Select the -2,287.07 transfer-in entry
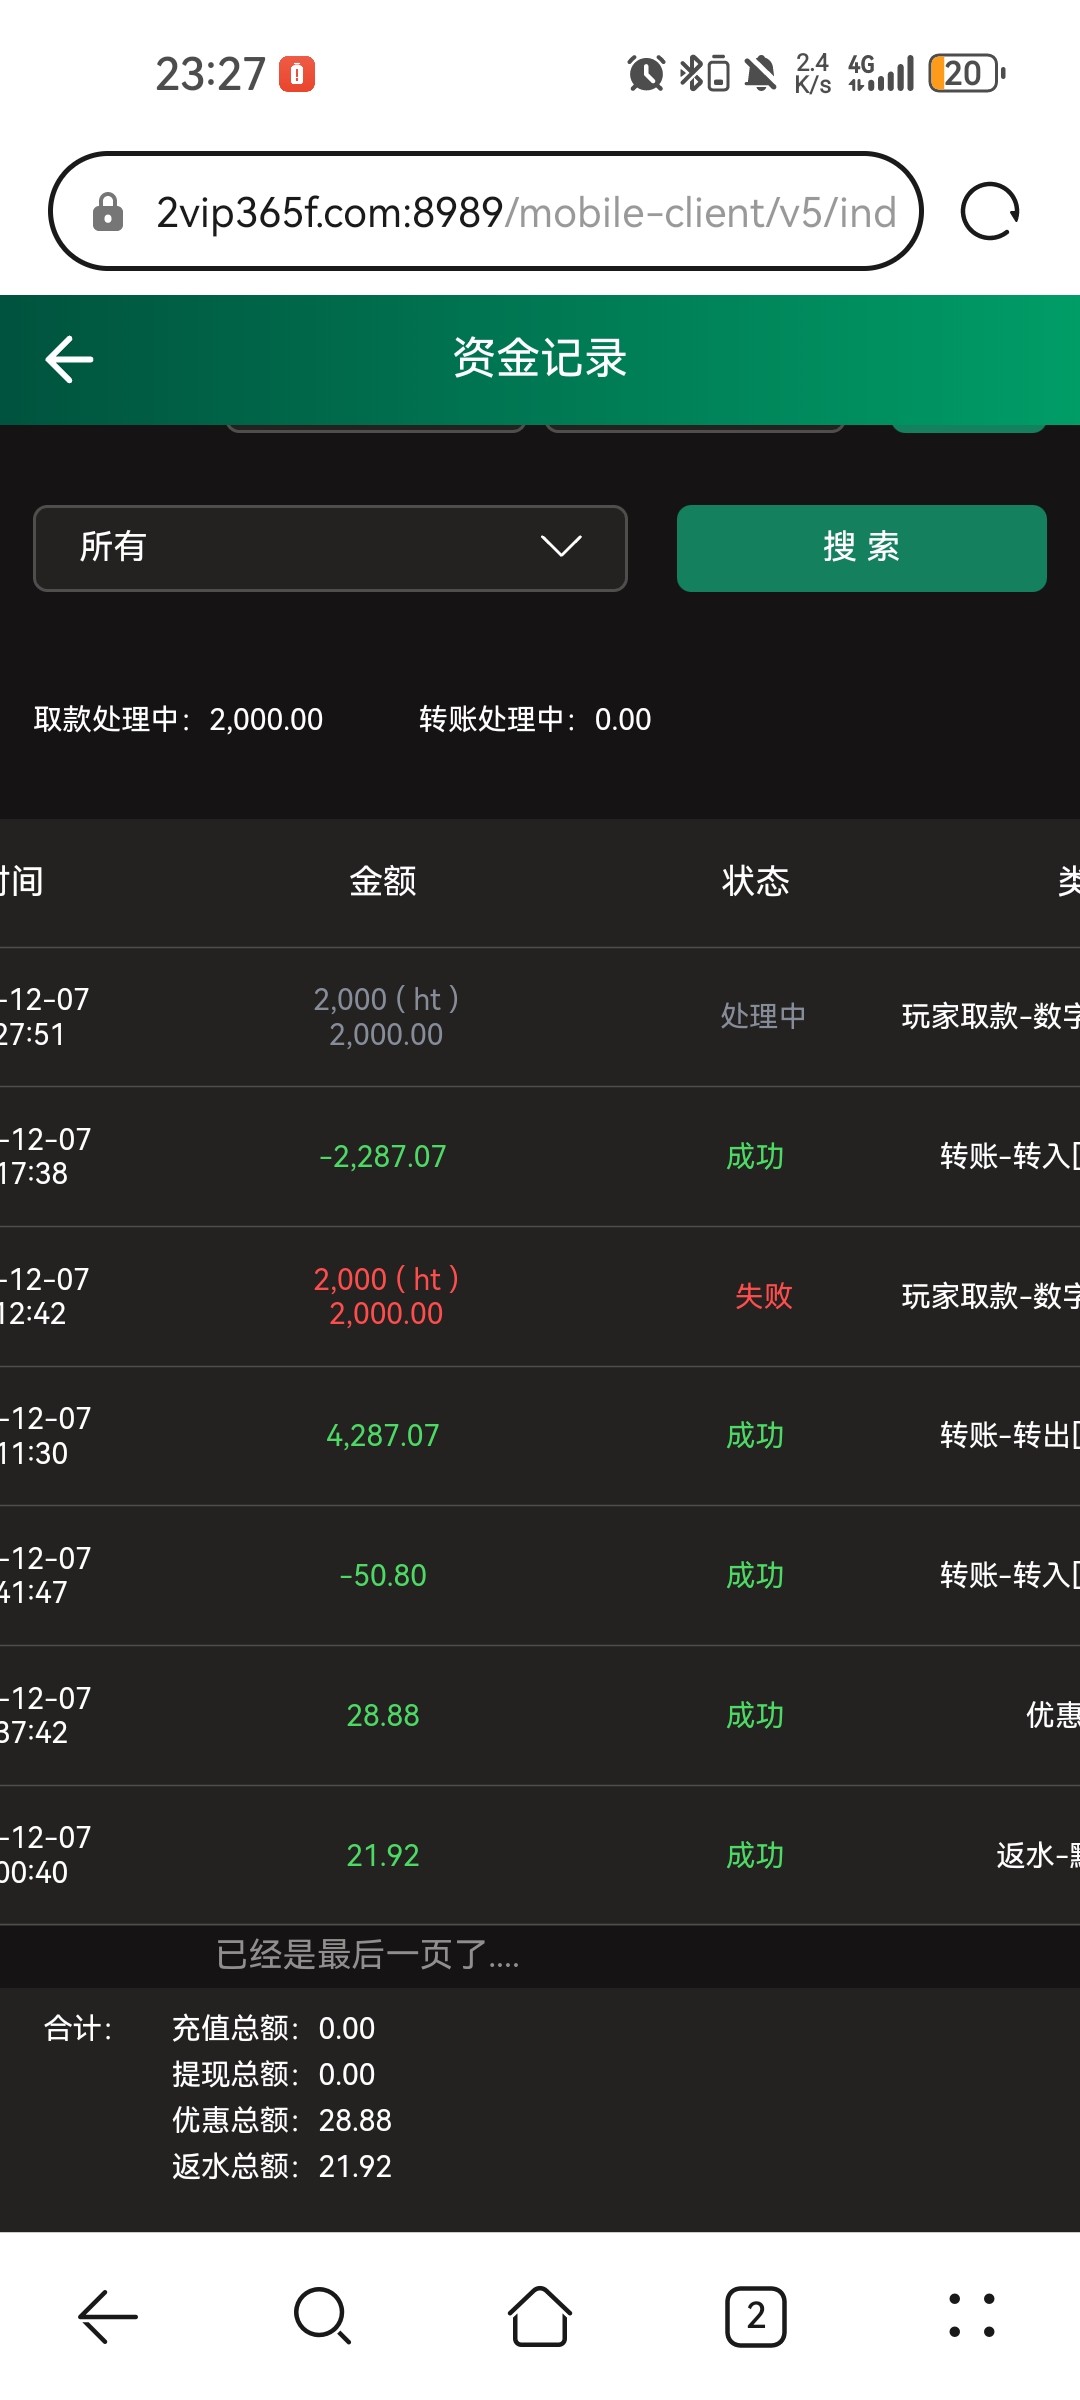 (x=540, y=1157)
